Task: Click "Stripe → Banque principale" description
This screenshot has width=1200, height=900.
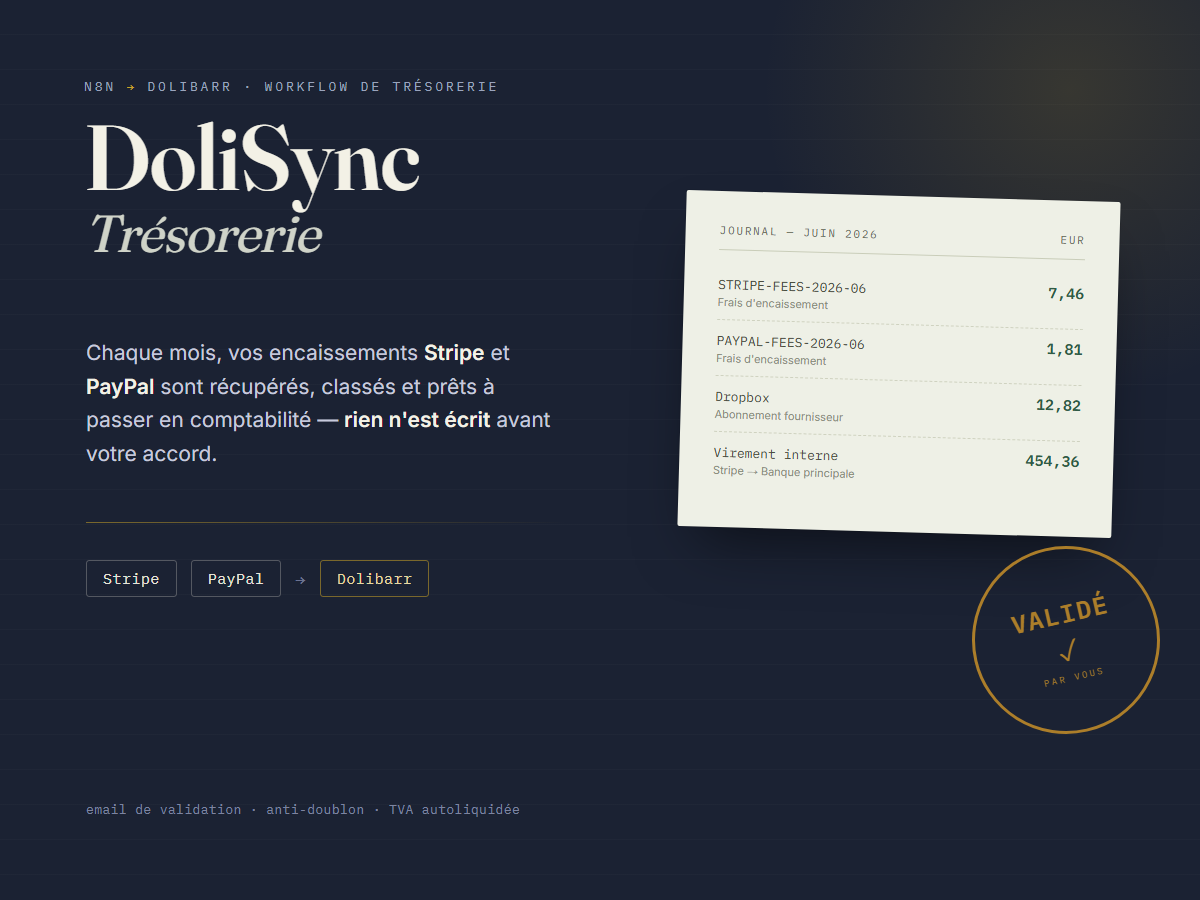Action: 784,472
